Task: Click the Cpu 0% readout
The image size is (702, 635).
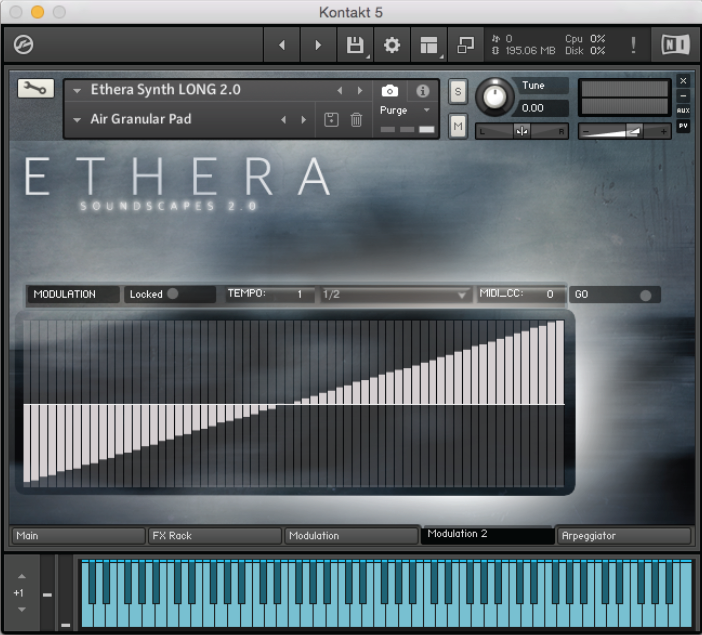Action: (585, 39)
